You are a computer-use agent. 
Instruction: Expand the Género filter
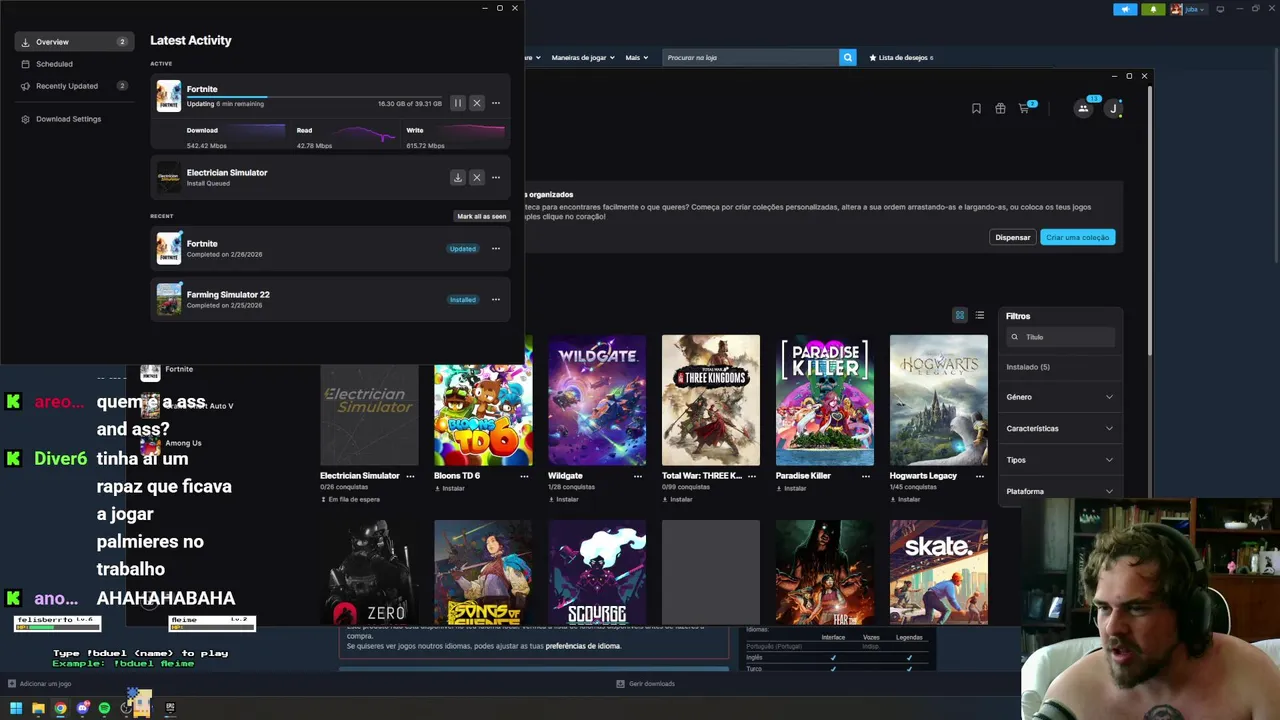pos(1060,397)
